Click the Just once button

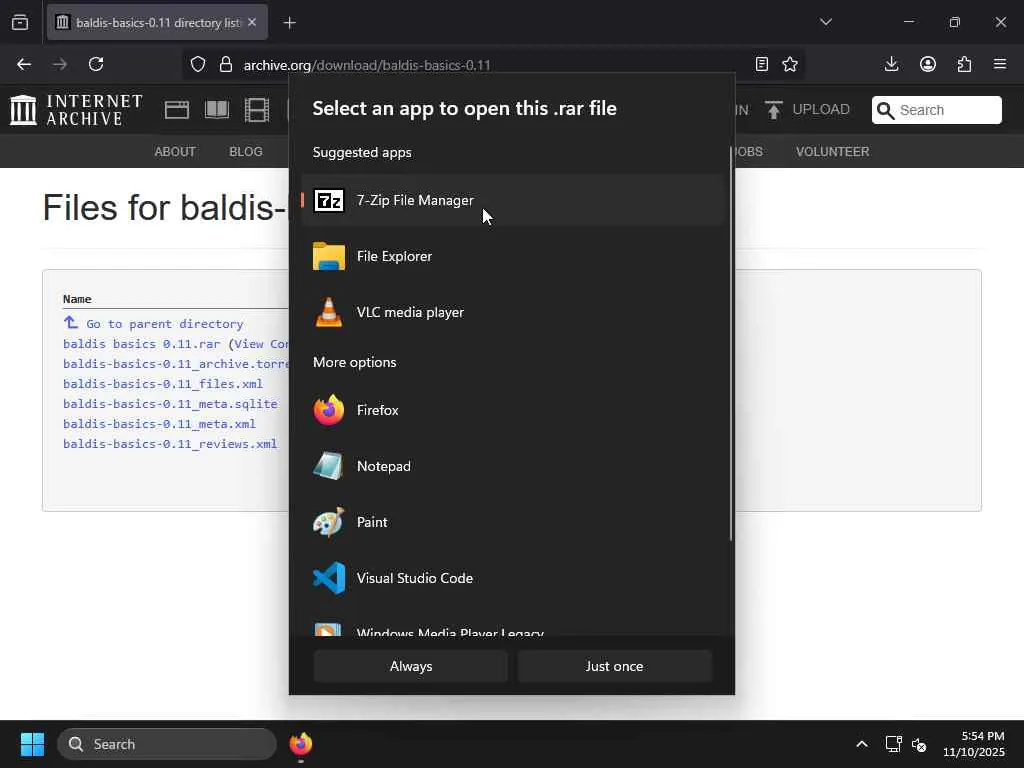(615, 666)
